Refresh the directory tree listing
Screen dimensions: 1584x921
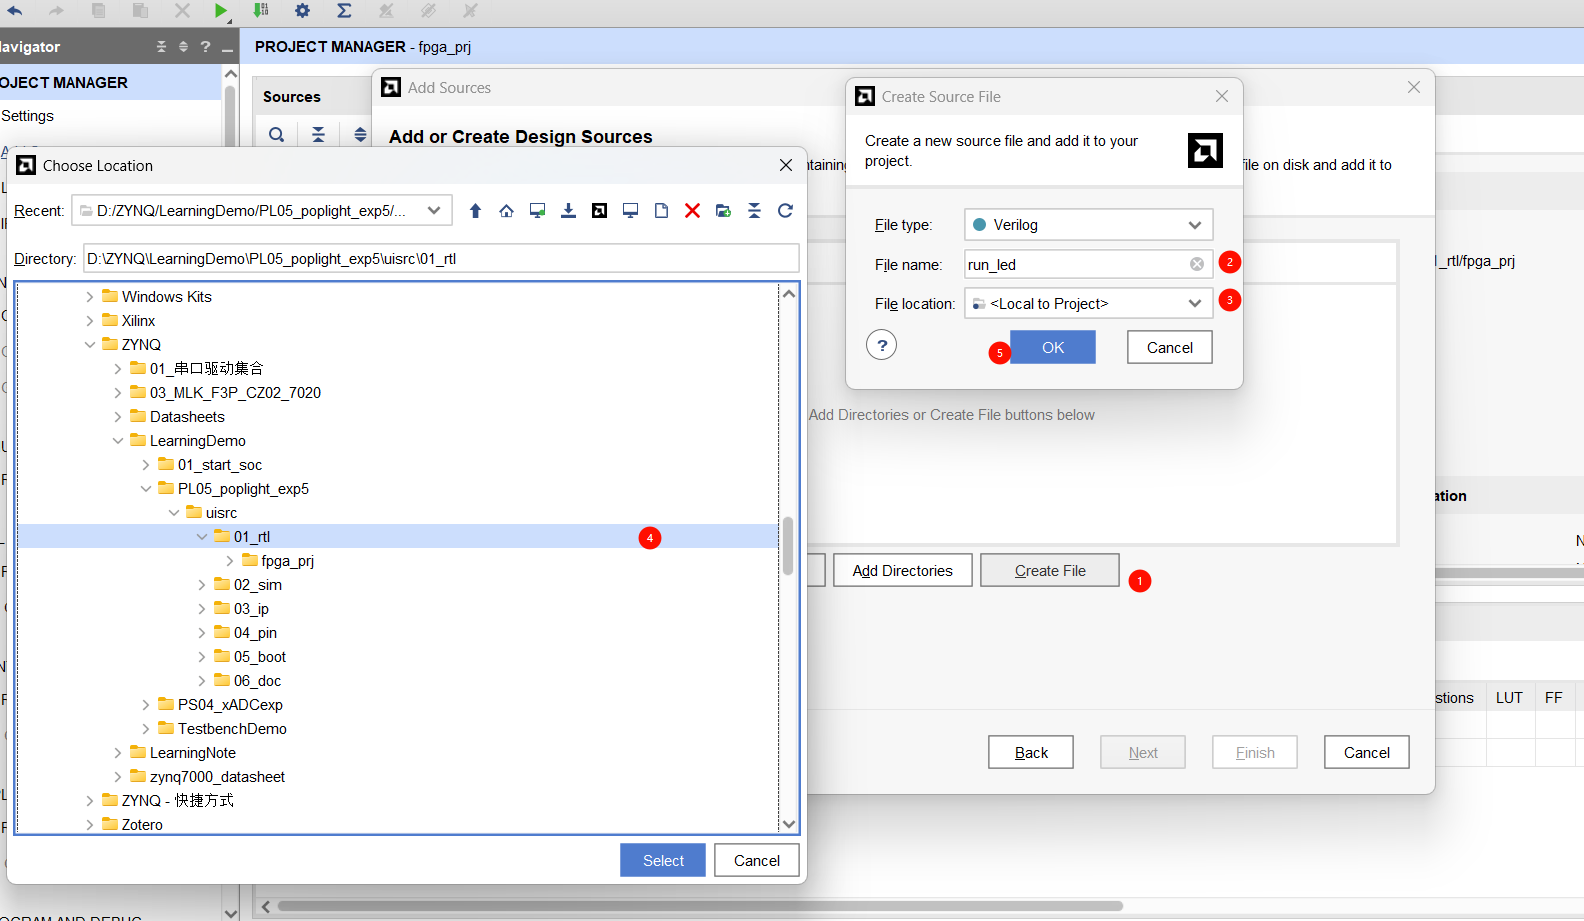click(x=785, y=211)
